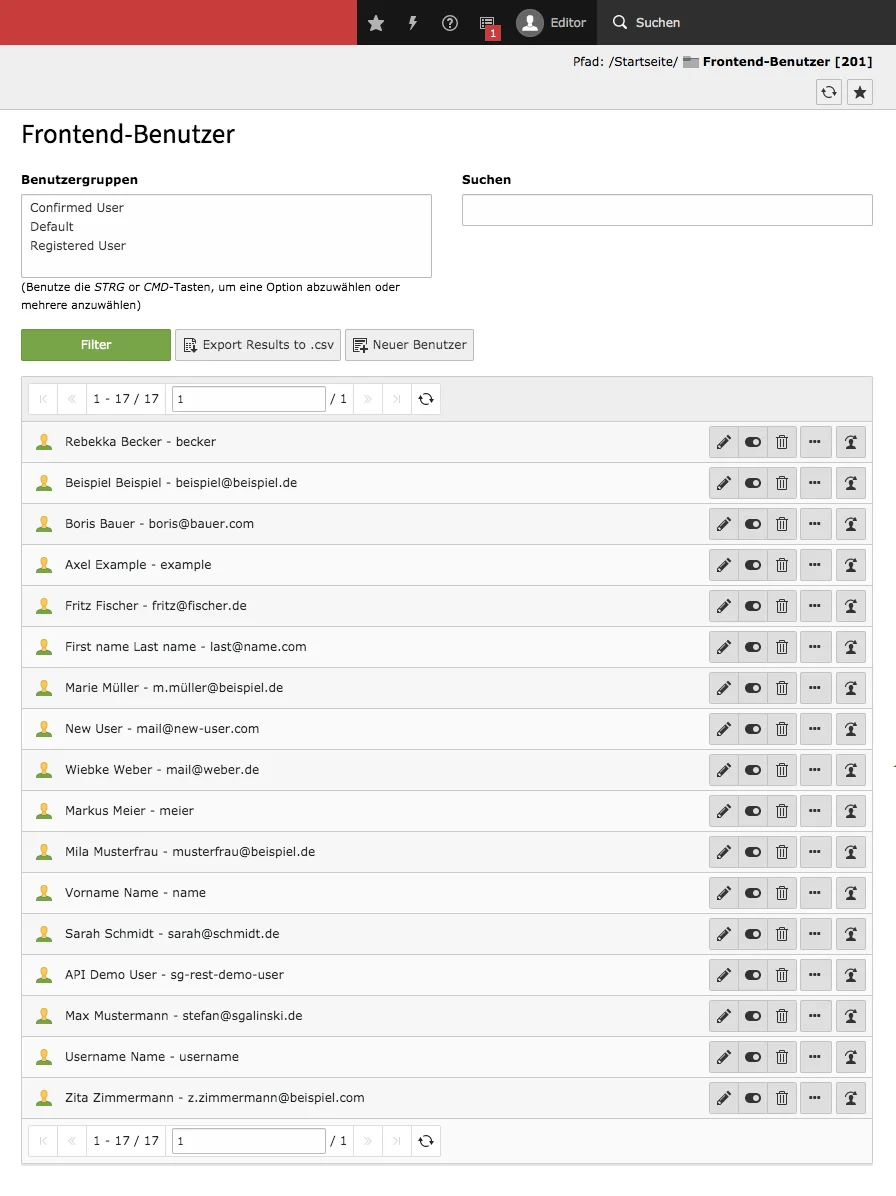
Task: Delete Boris Bauer using the trash icon
Action: (x=782, y=523)
